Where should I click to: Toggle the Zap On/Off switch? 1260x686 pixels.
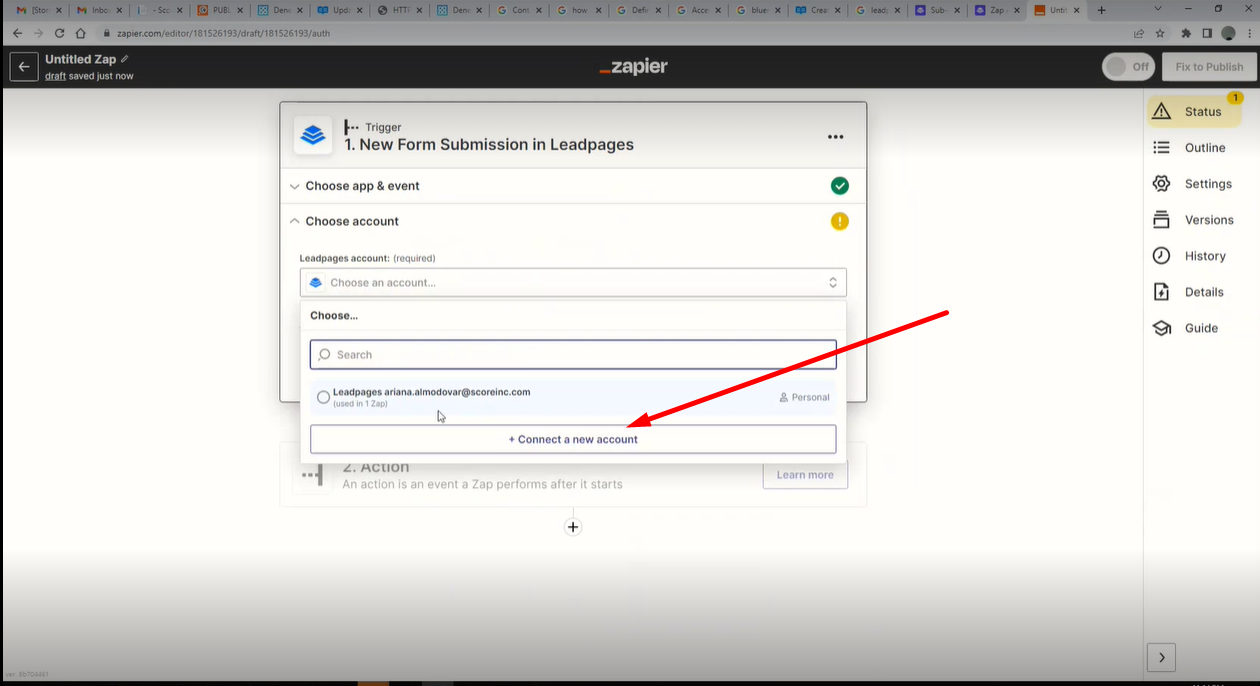[x=1128, y=67]
